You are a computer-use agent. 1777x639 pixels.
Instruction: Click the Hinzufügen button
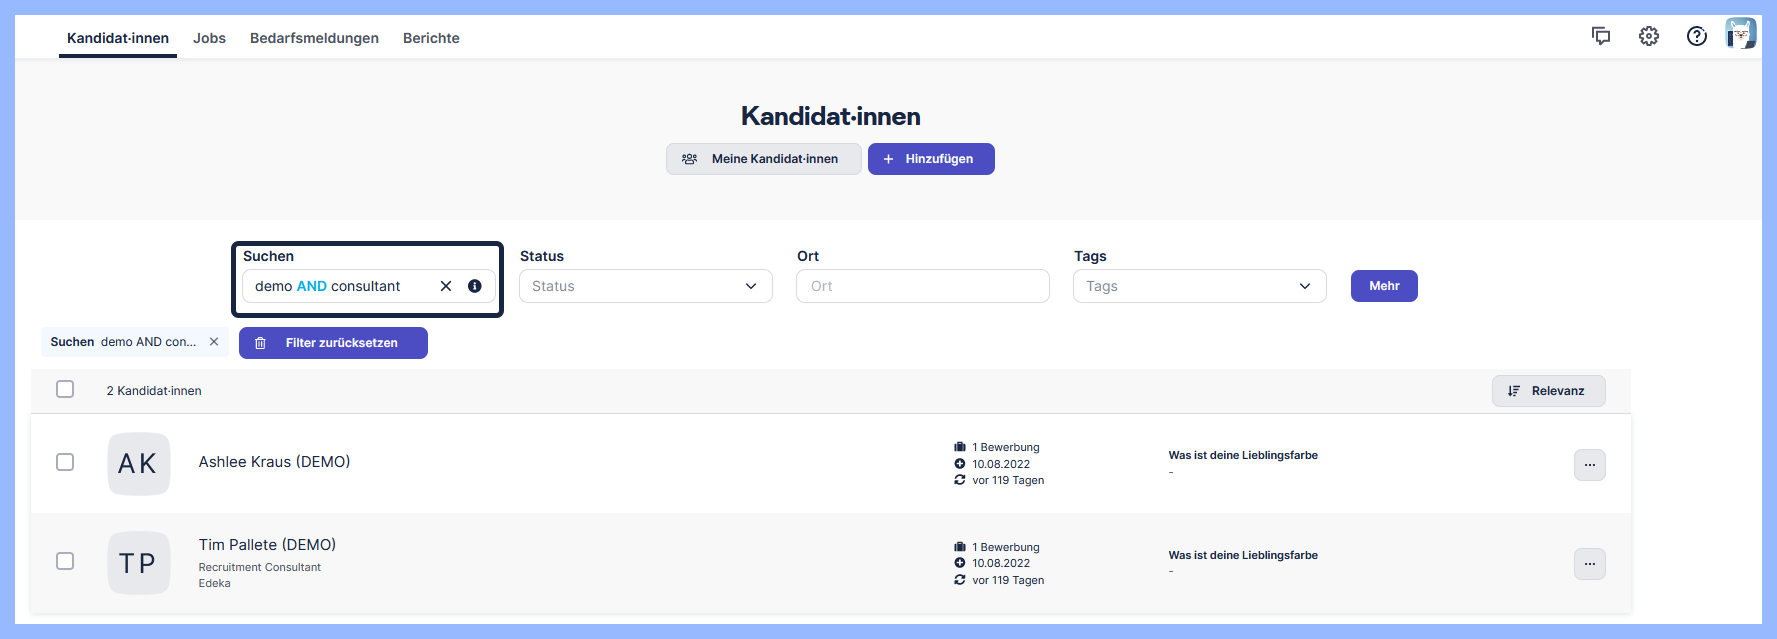931,159
